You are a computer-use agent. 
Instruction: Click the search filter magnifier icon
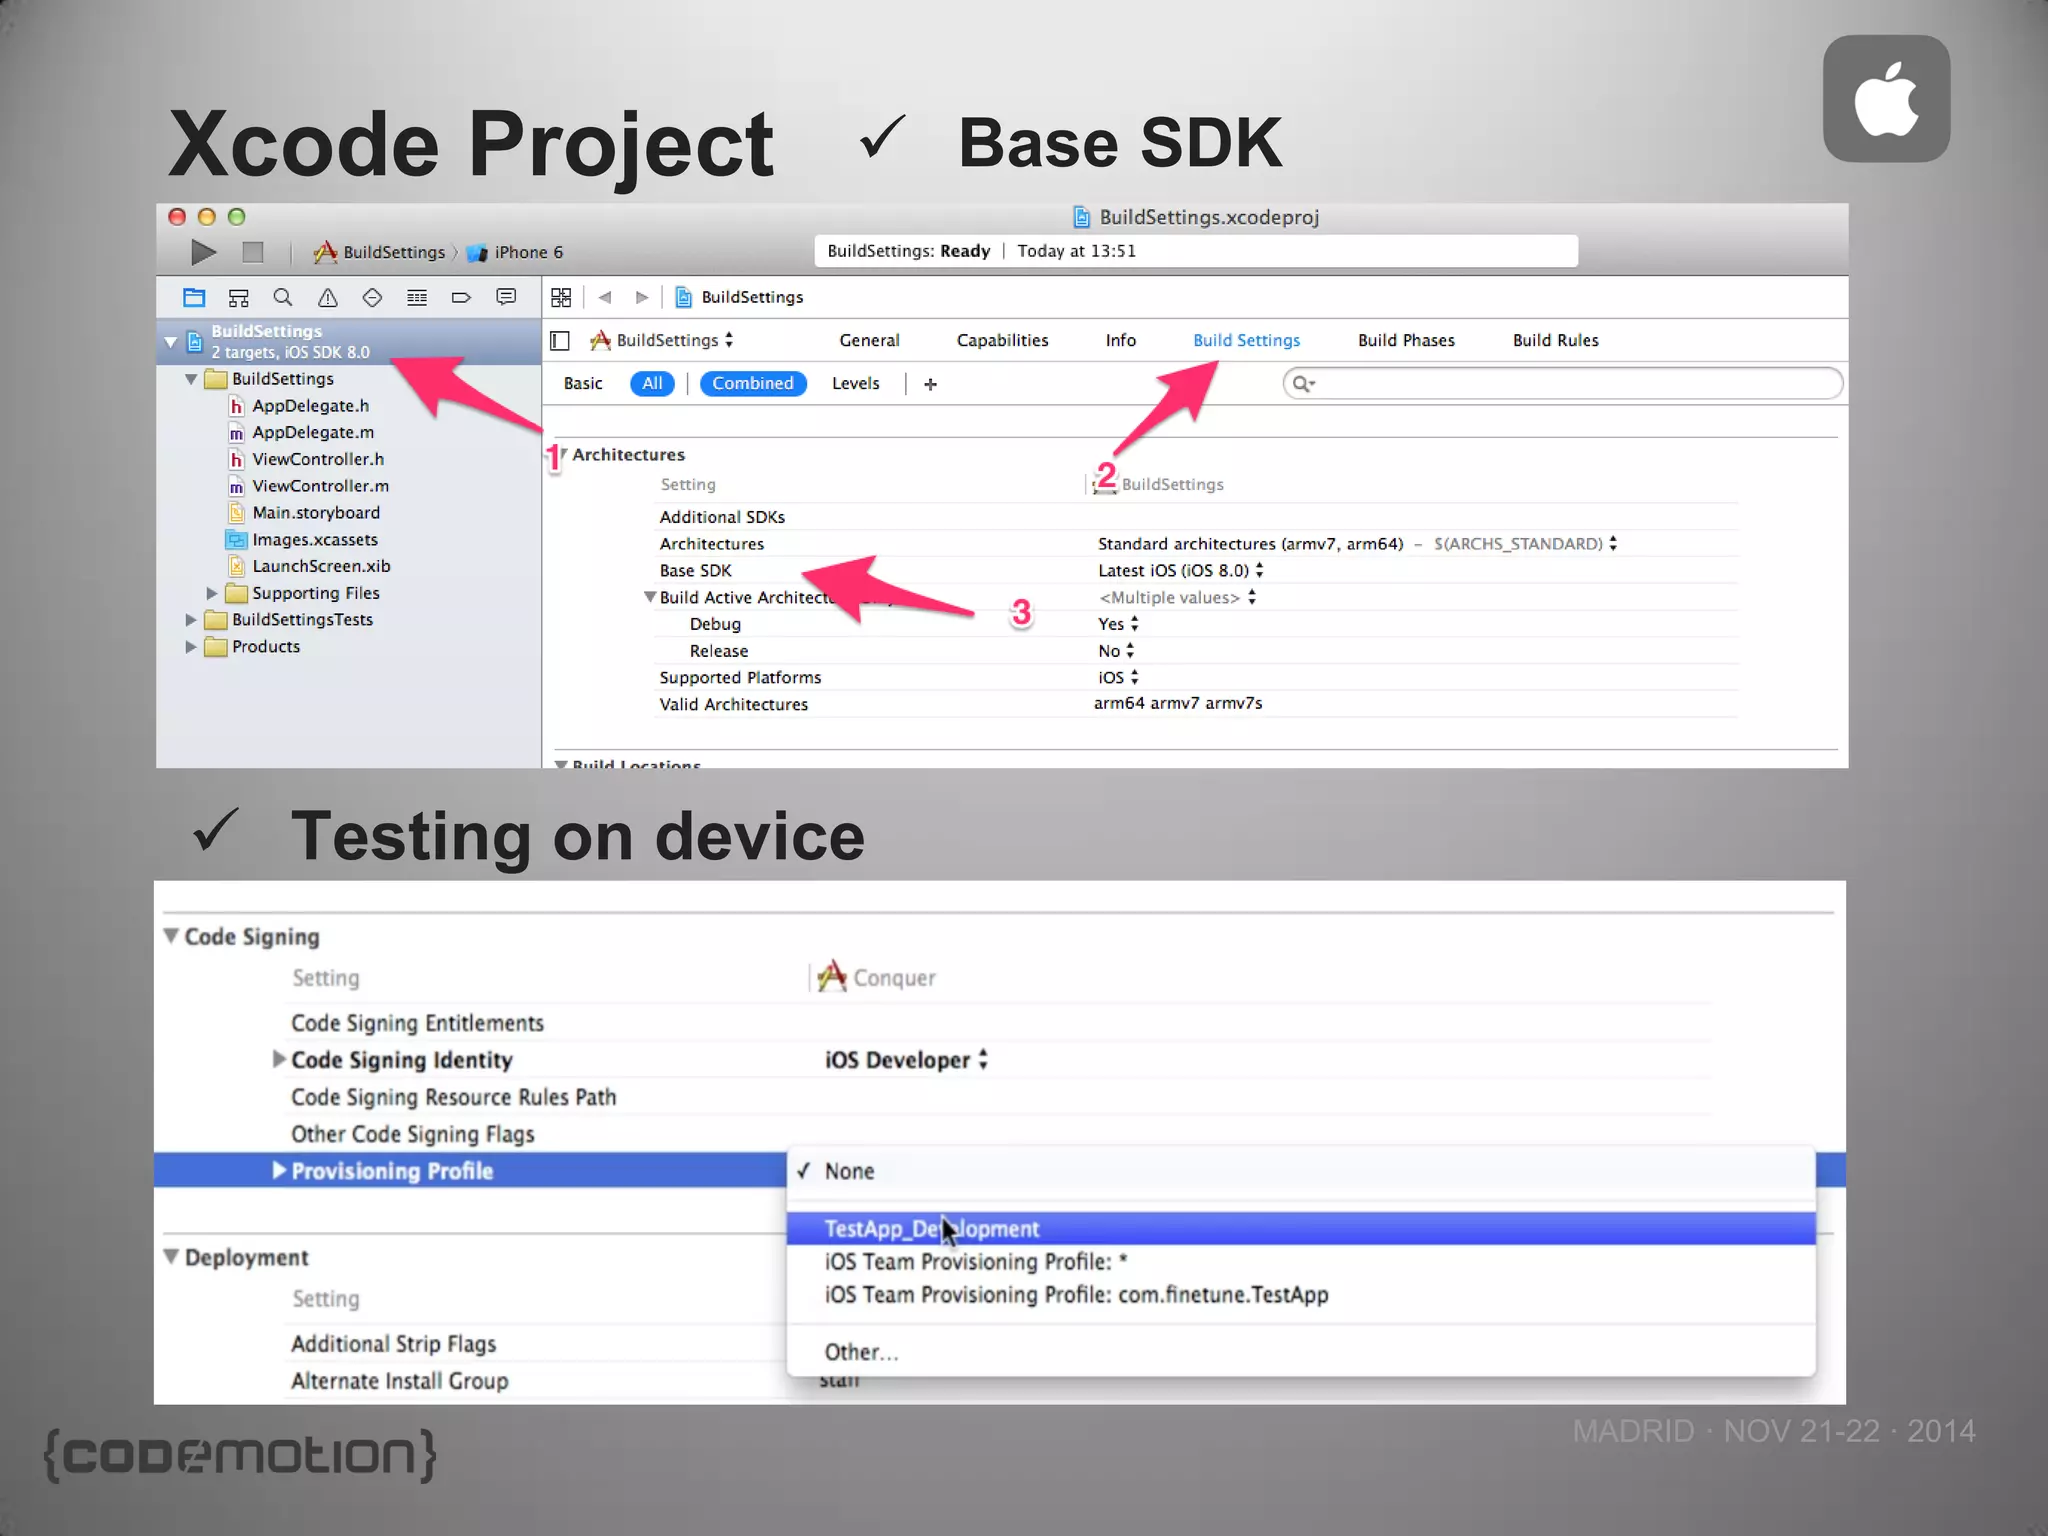[x=1303, y=384]
